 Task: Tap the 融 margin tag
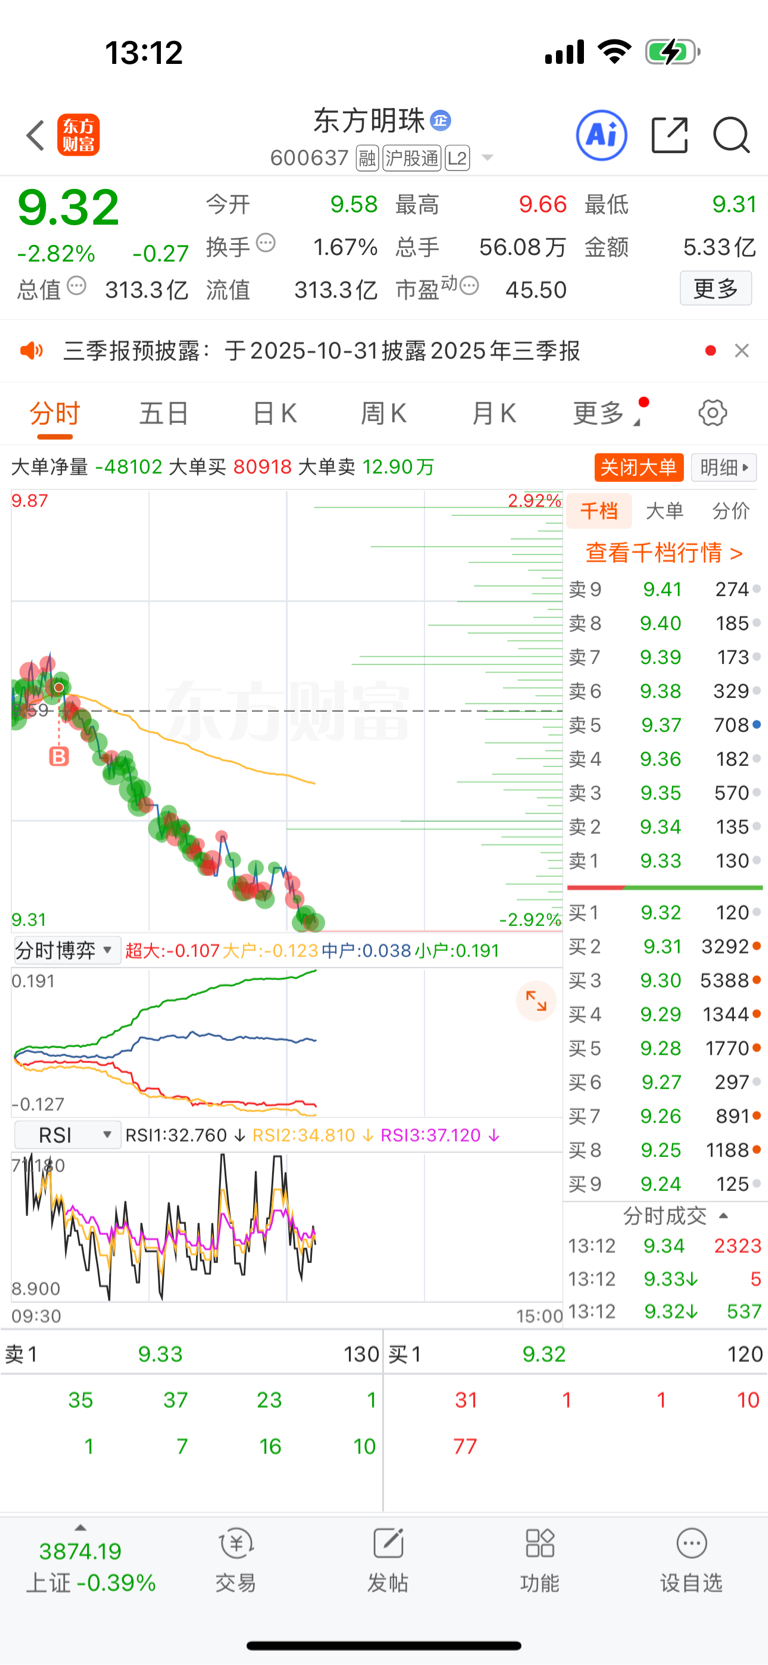pos(367,158)
